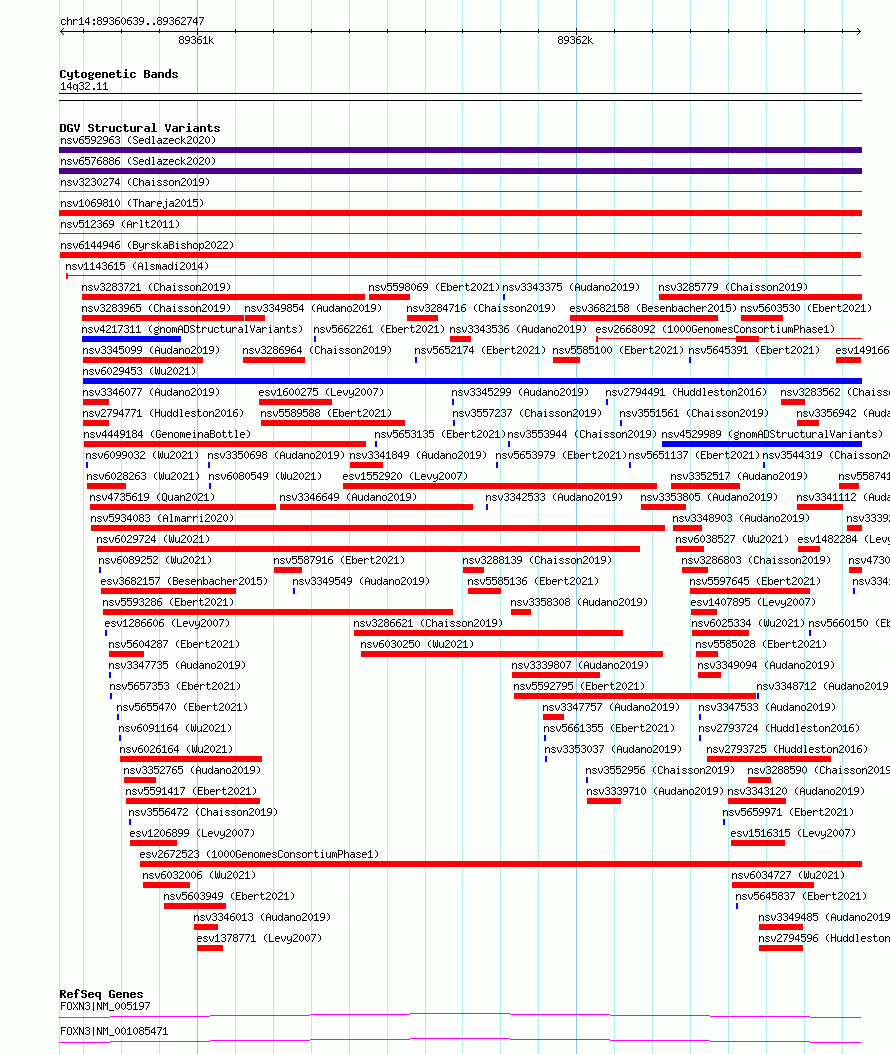This screenshot has width=890, height=1054.
Task: Click esv1516315 (Levy2007) label
Action: tap(793, 833)
